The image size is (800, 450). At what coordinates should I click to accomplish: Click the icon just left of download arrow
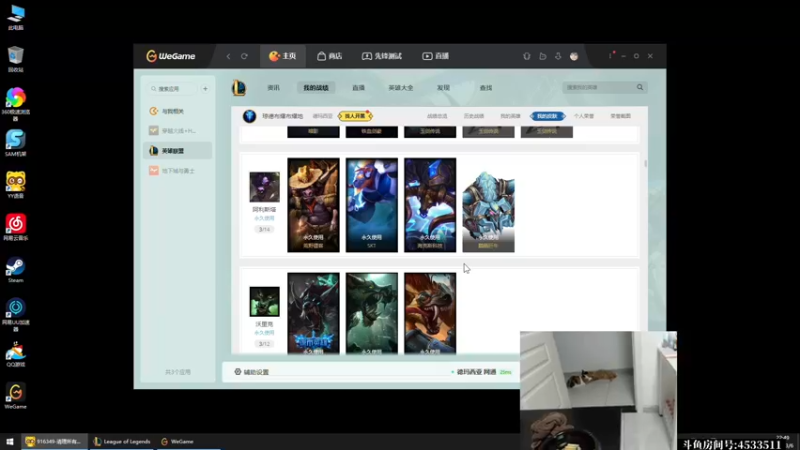coord(543,56)
